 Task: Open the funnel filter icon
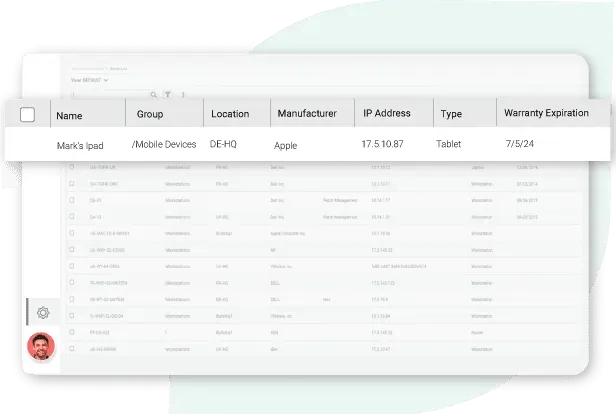coord(168,95)
